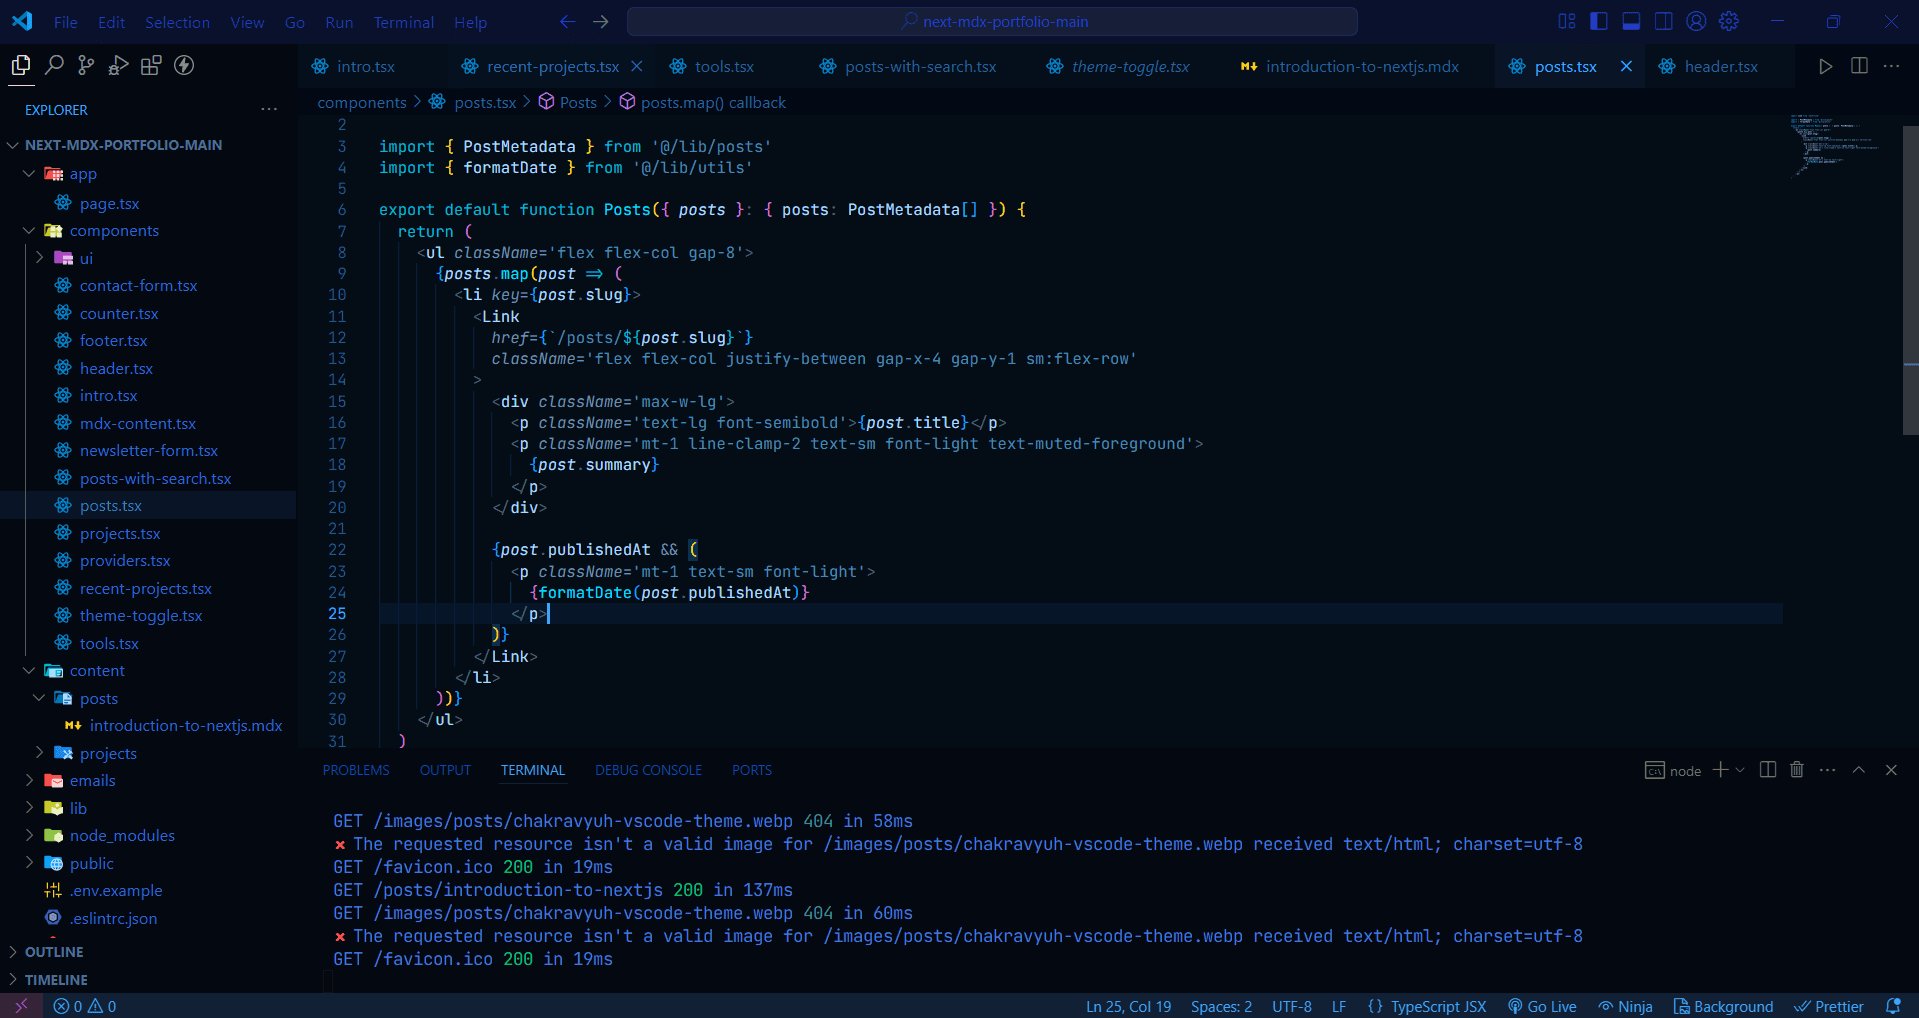Toggle secondary side bar visibility
Image resolution: width=1919 pixels, height=1018 pixels.
pos(1663,21)
